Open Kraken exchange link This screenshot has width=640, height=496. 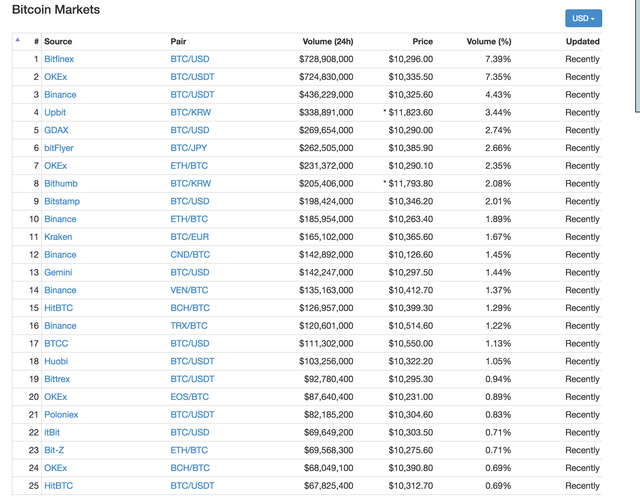point(58,237)
